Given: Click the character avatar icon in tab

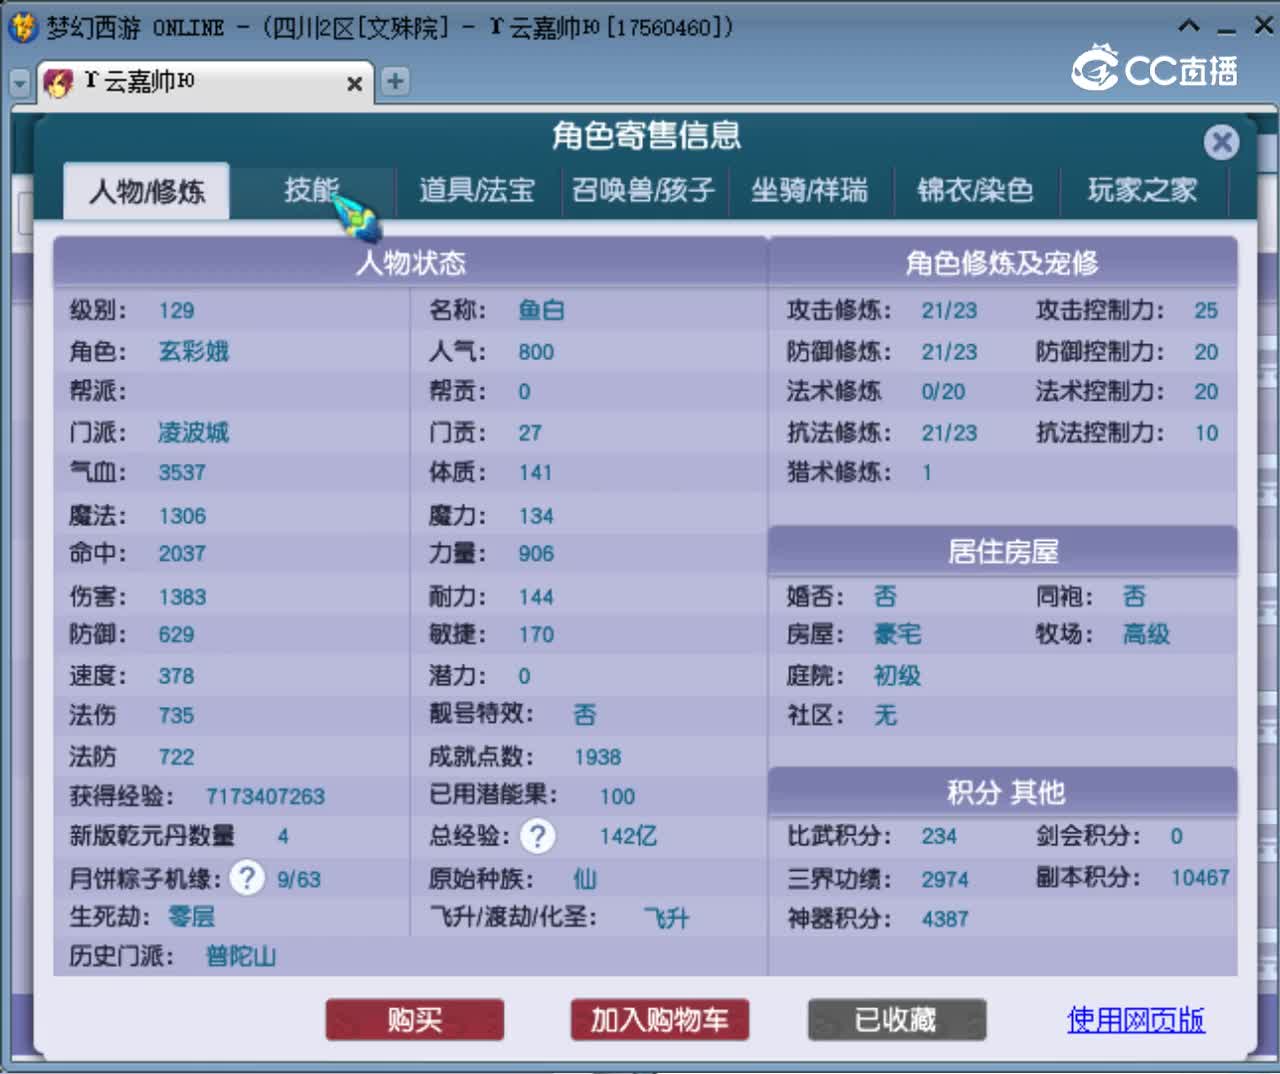Looking at the screenshot, I should coord(58,83).
